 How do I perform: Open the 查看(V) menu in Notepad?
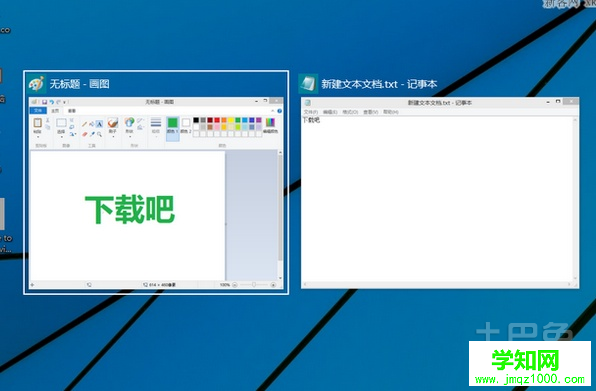[x=371, y=112]
